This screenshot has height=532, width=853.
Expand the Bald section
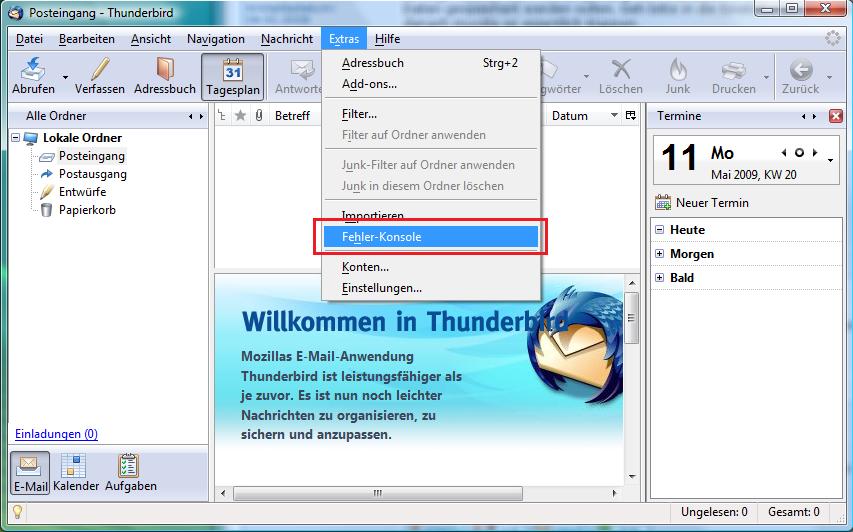[659, 277]
